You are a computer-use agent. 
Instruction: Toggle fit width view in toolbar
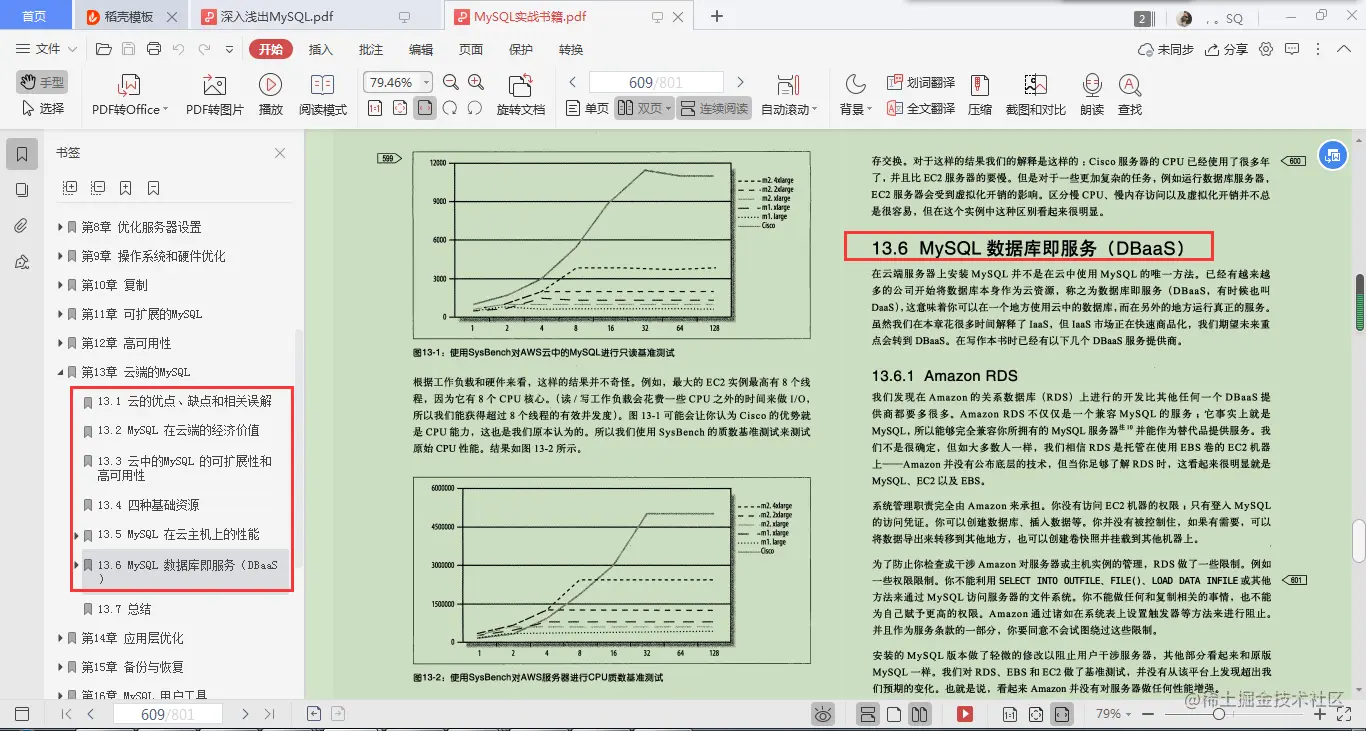click(425, 108)
